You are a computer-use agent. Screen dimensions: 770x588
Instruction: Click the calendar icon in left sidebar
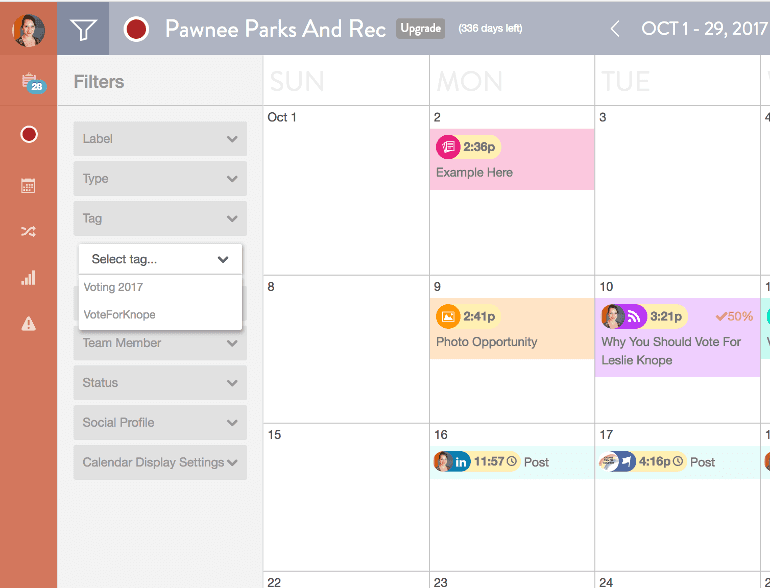[x=28, y=185]
